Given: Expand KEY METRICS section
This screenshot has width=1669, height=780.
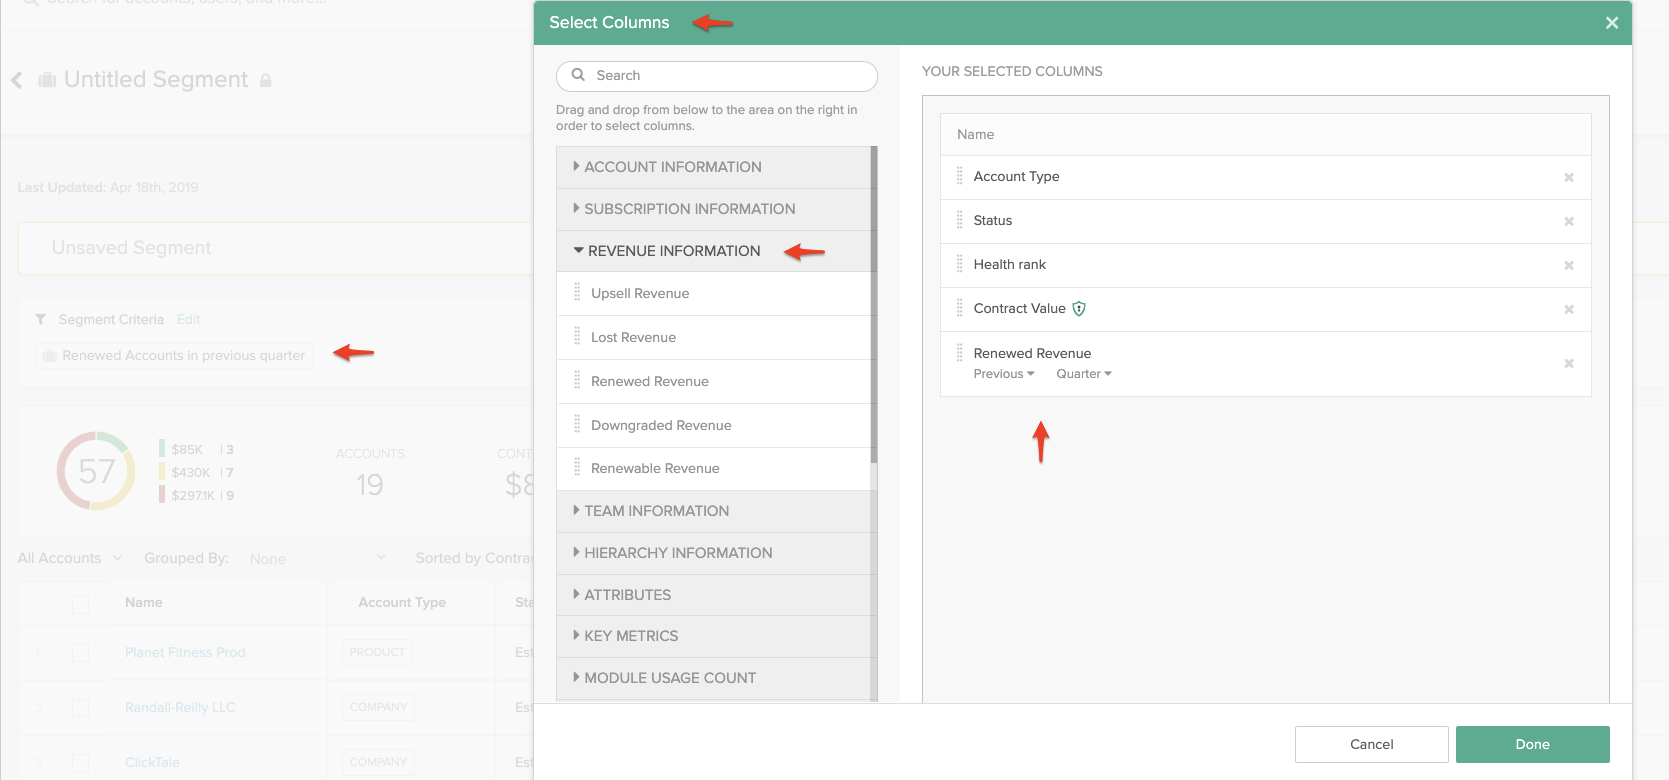Looking at the screenshot, I should point(714,636).
